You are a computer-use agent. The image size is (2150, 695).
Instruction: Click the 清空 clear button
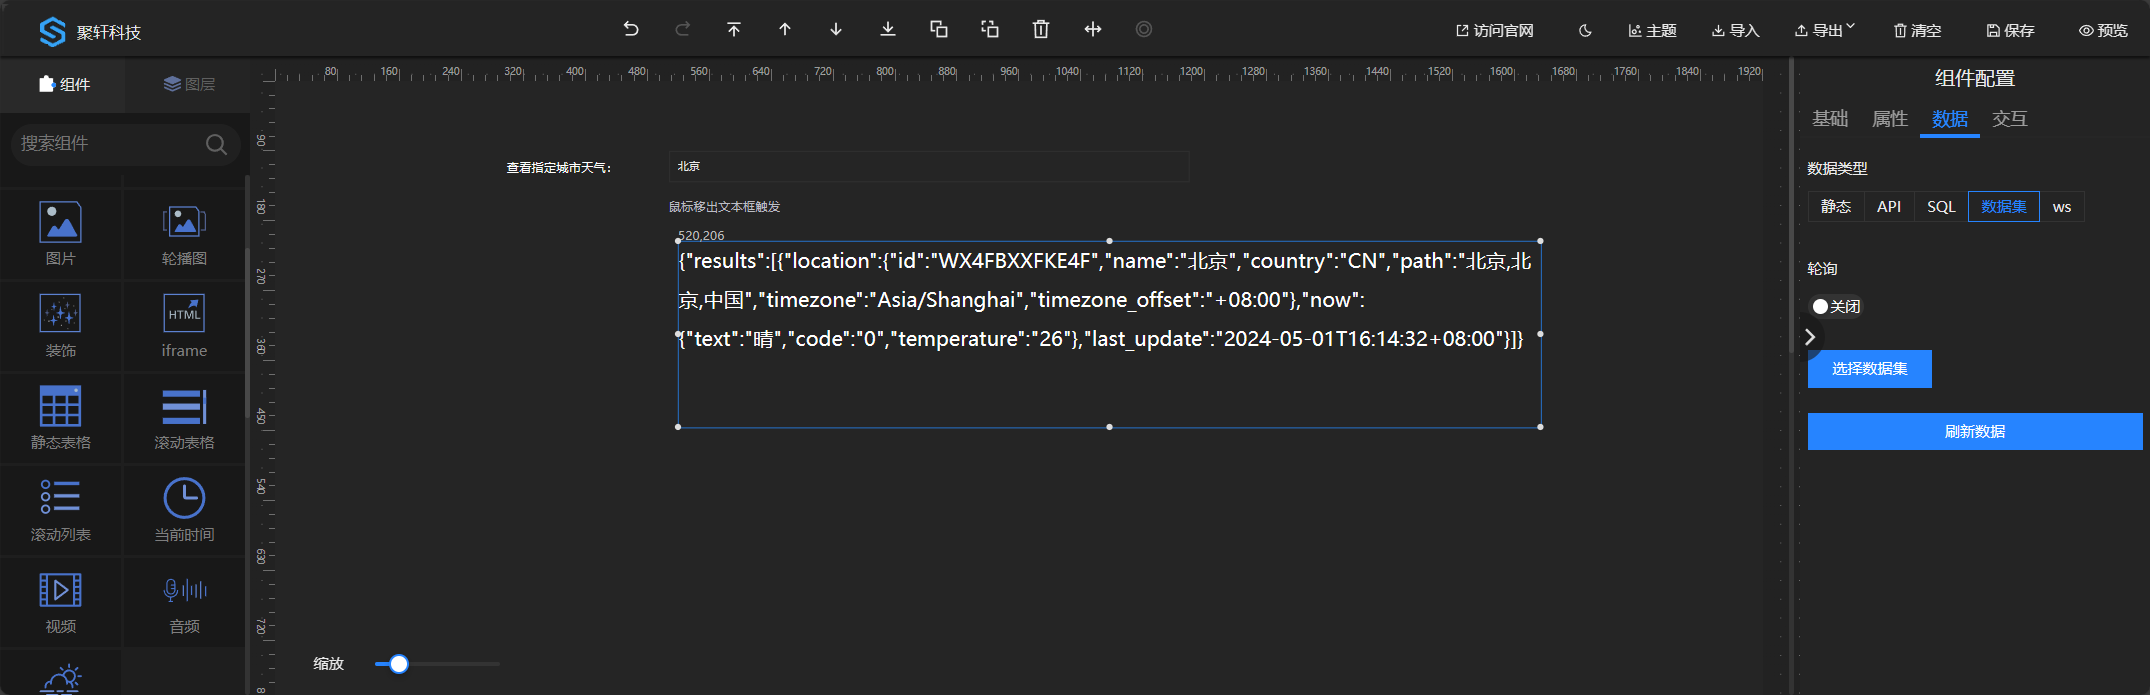(1918, 31)
